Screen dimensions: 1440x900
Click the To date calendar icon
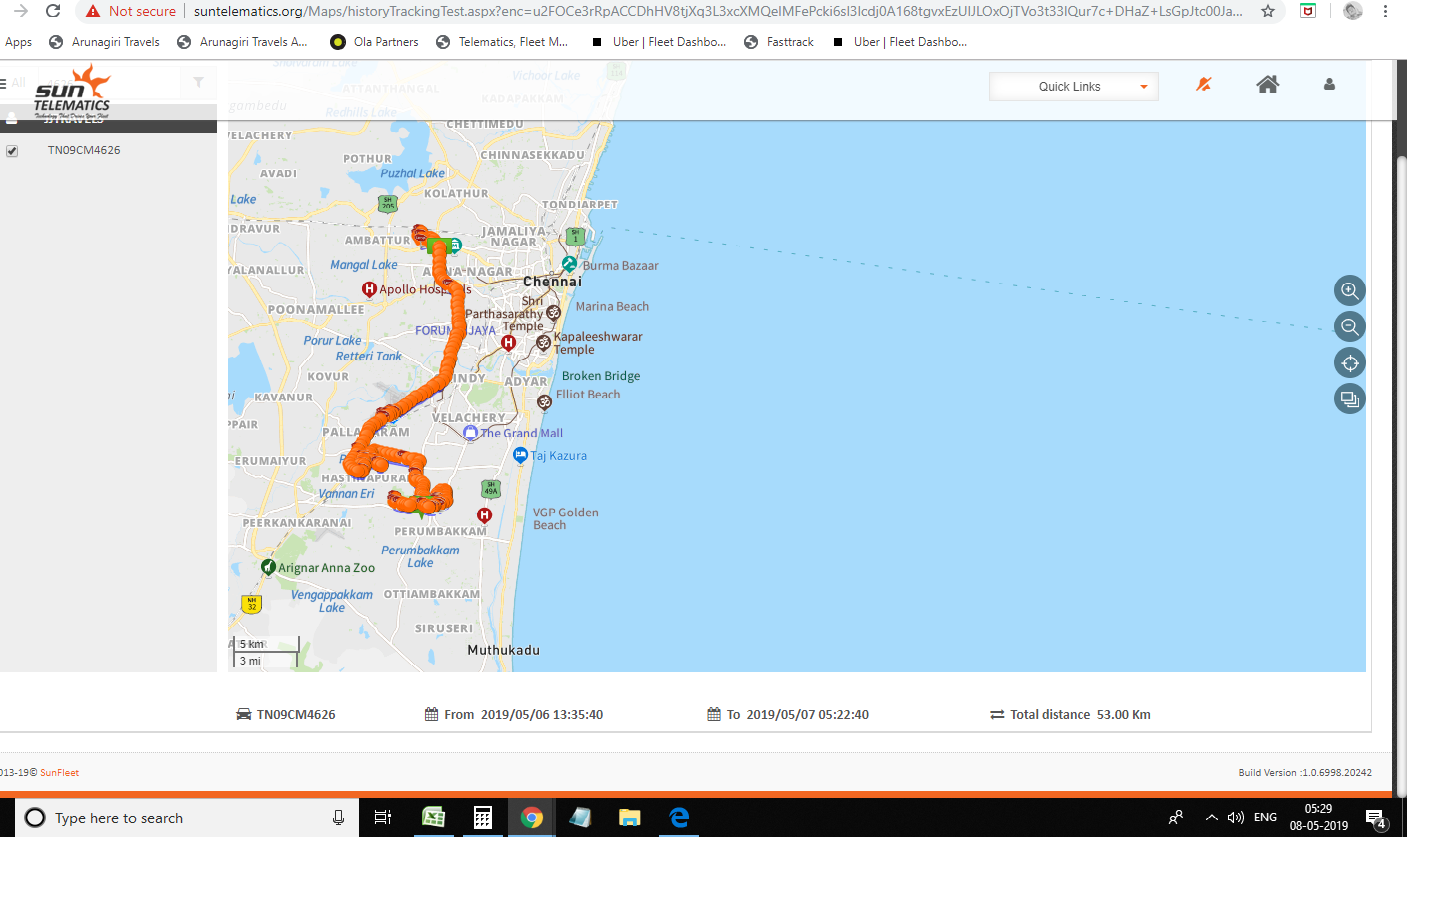[x=714, y=714]
